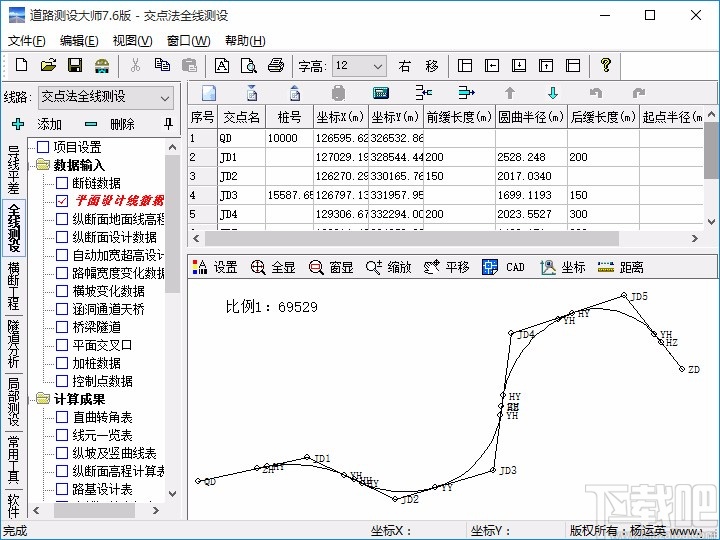
Task: Click the layout icon with down arrow
Action: pyautogui.click(x=519, y=66)
